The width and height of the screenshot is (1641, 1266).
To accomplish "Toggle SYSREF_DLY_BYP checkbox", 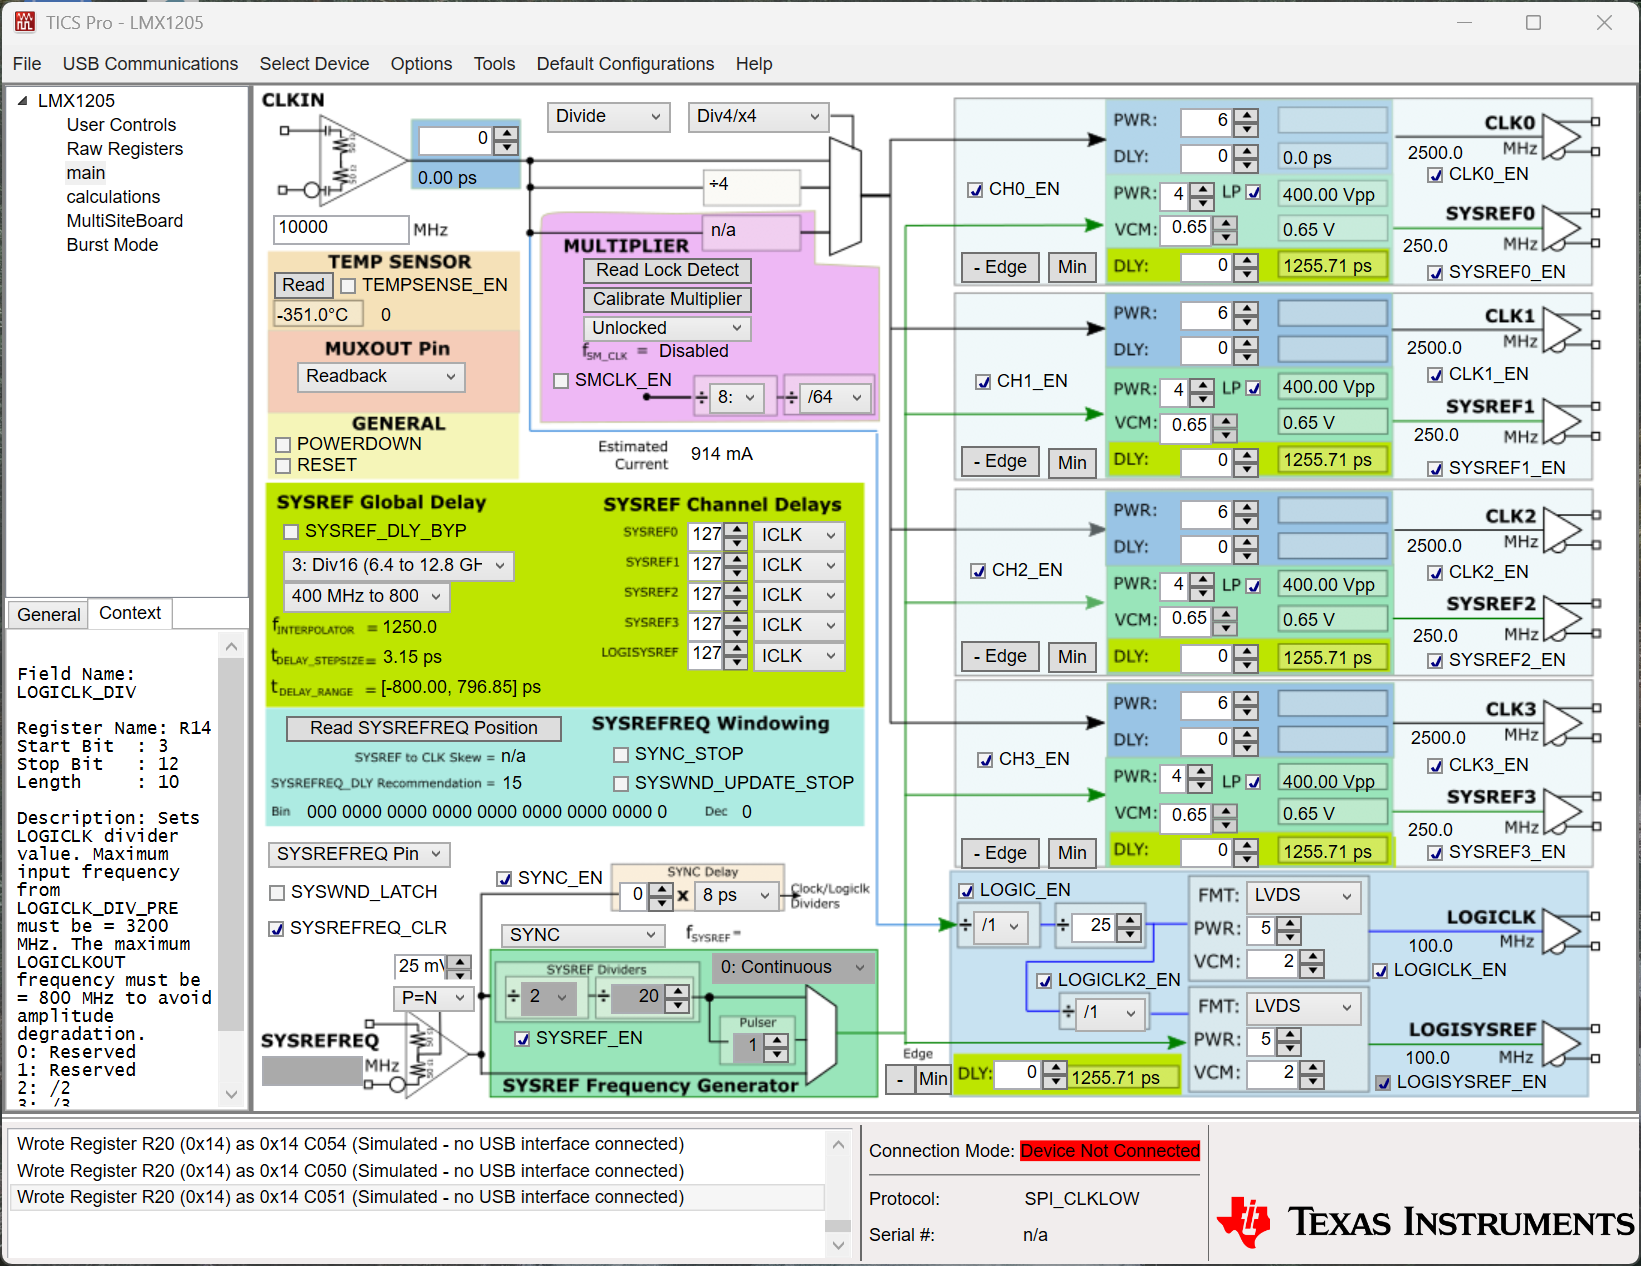I will tap(291, 532).
